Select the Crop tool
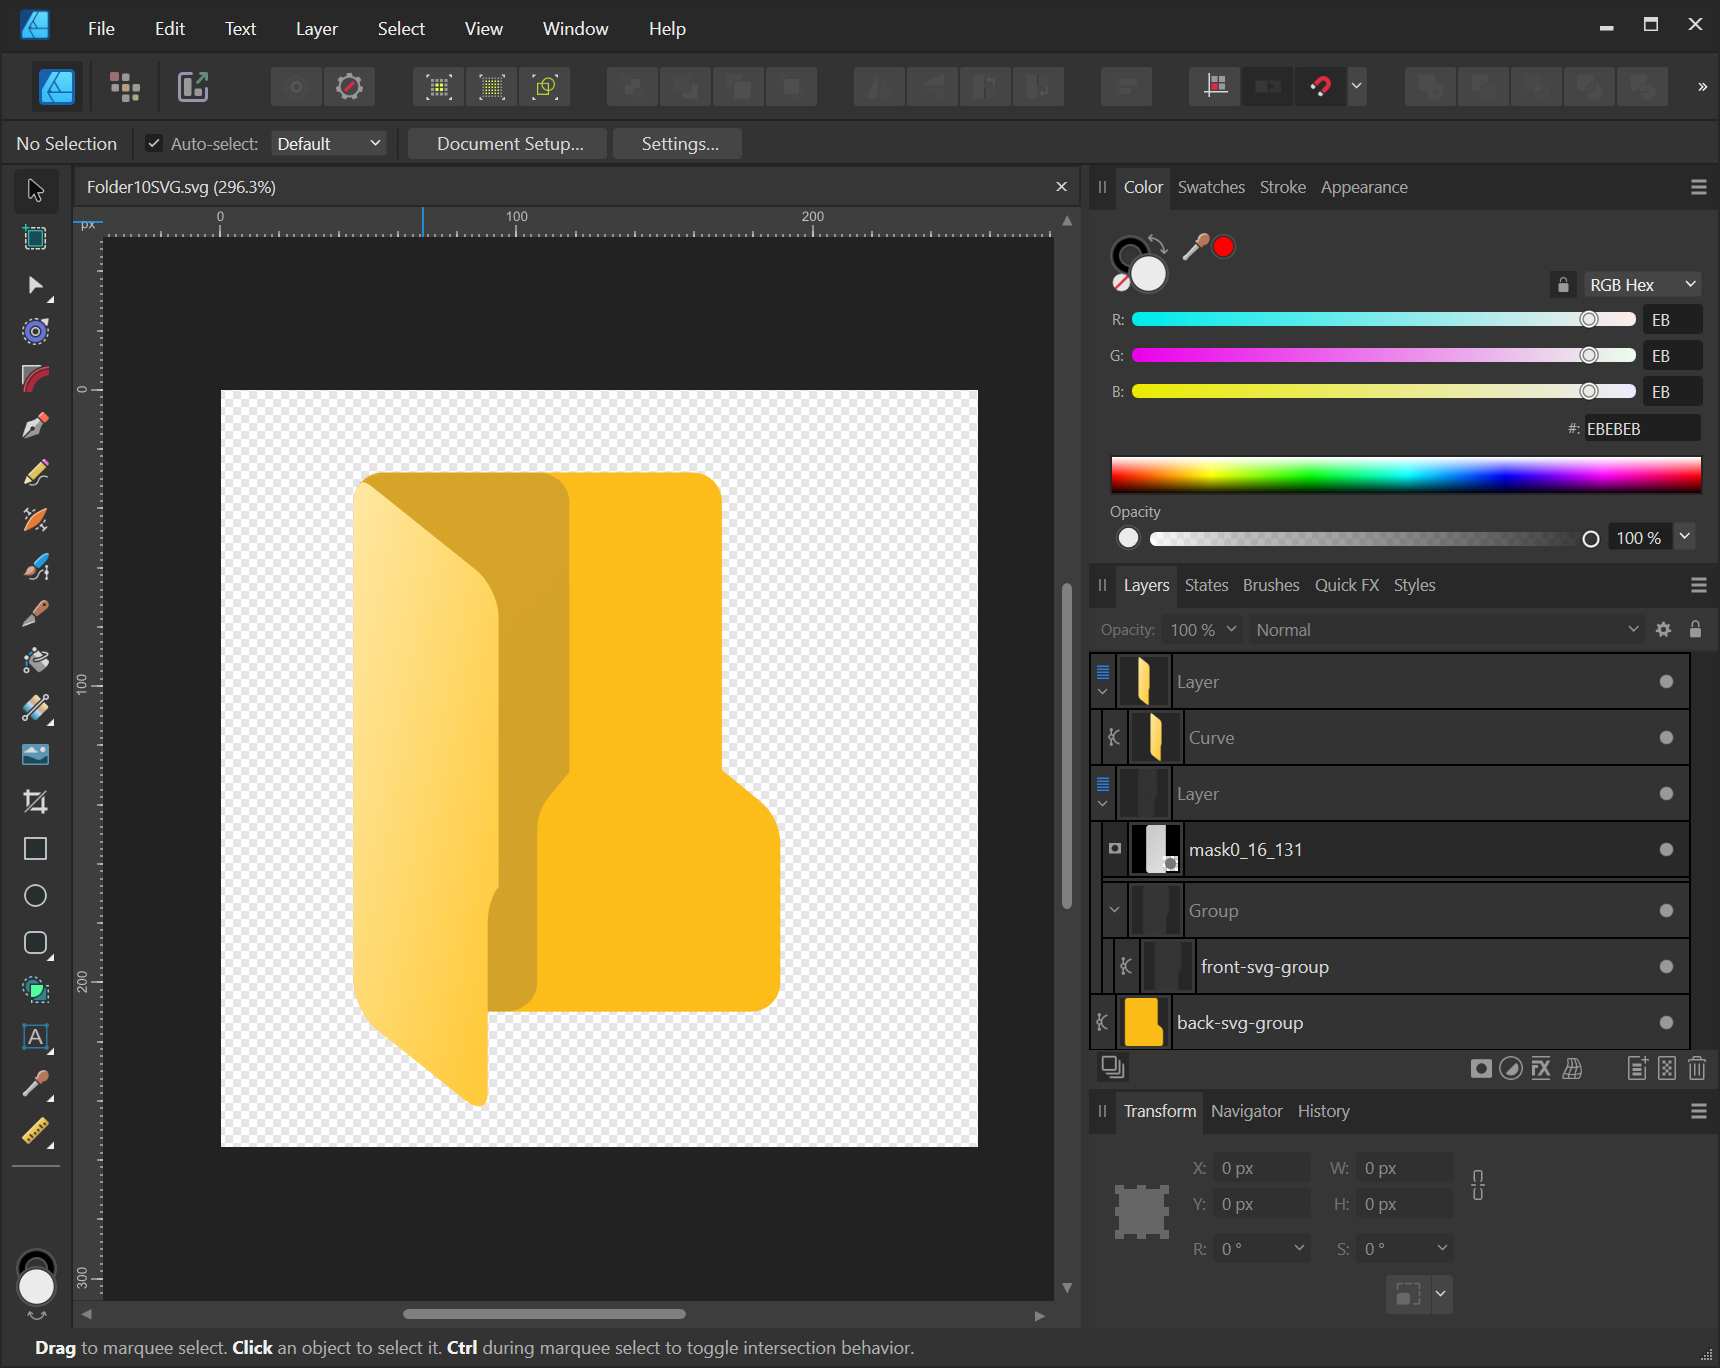Viewport: 1720px width, 1368px height. (x=35, y=802)
